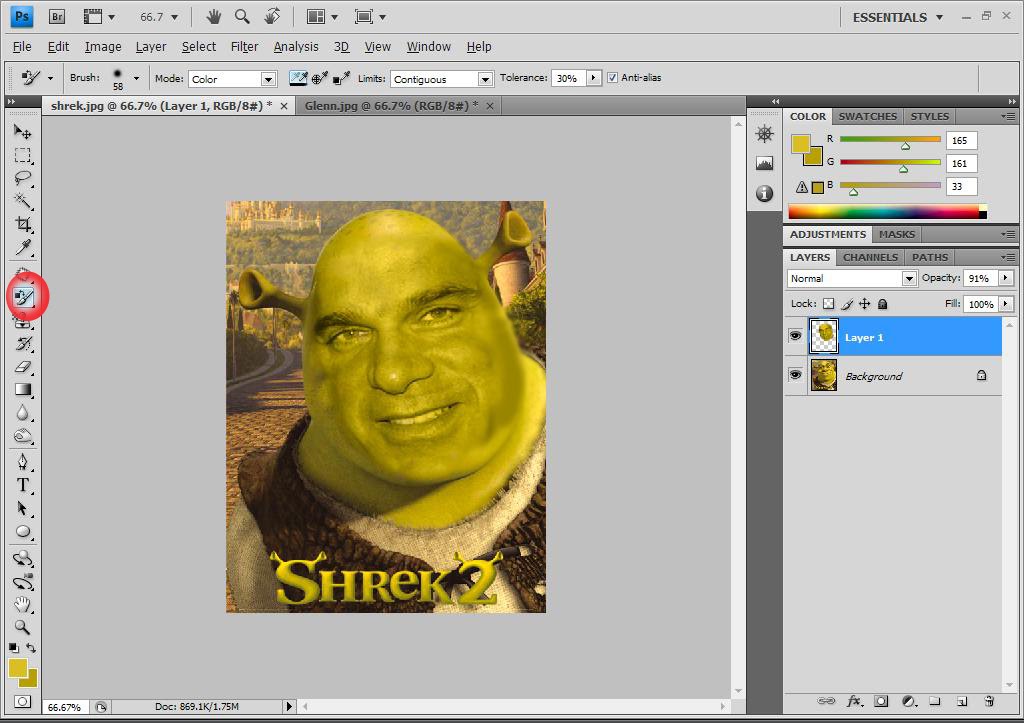Open the Tolerance slider arrow
1024x723 pixels.
pyautogui.click(x=594, y=78)
